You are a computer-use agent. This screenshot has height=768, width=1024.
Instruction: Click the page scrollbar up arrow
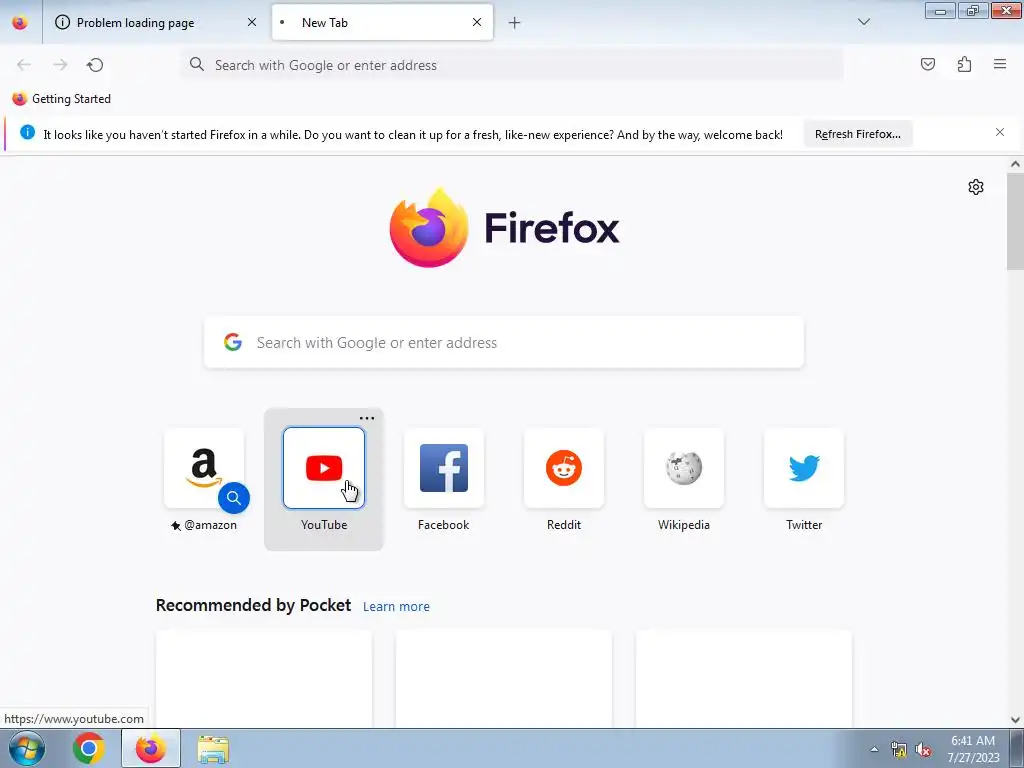pos(1015,165)
